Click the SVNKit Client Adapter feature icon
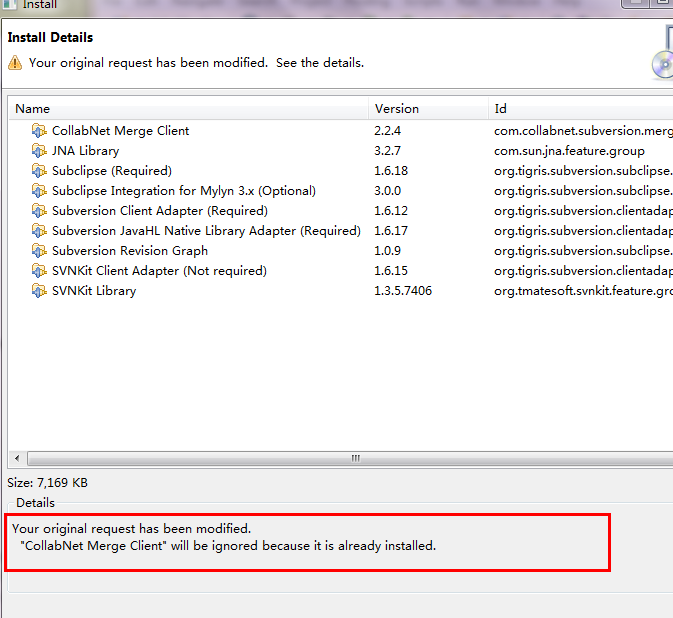 click(39, 271)
